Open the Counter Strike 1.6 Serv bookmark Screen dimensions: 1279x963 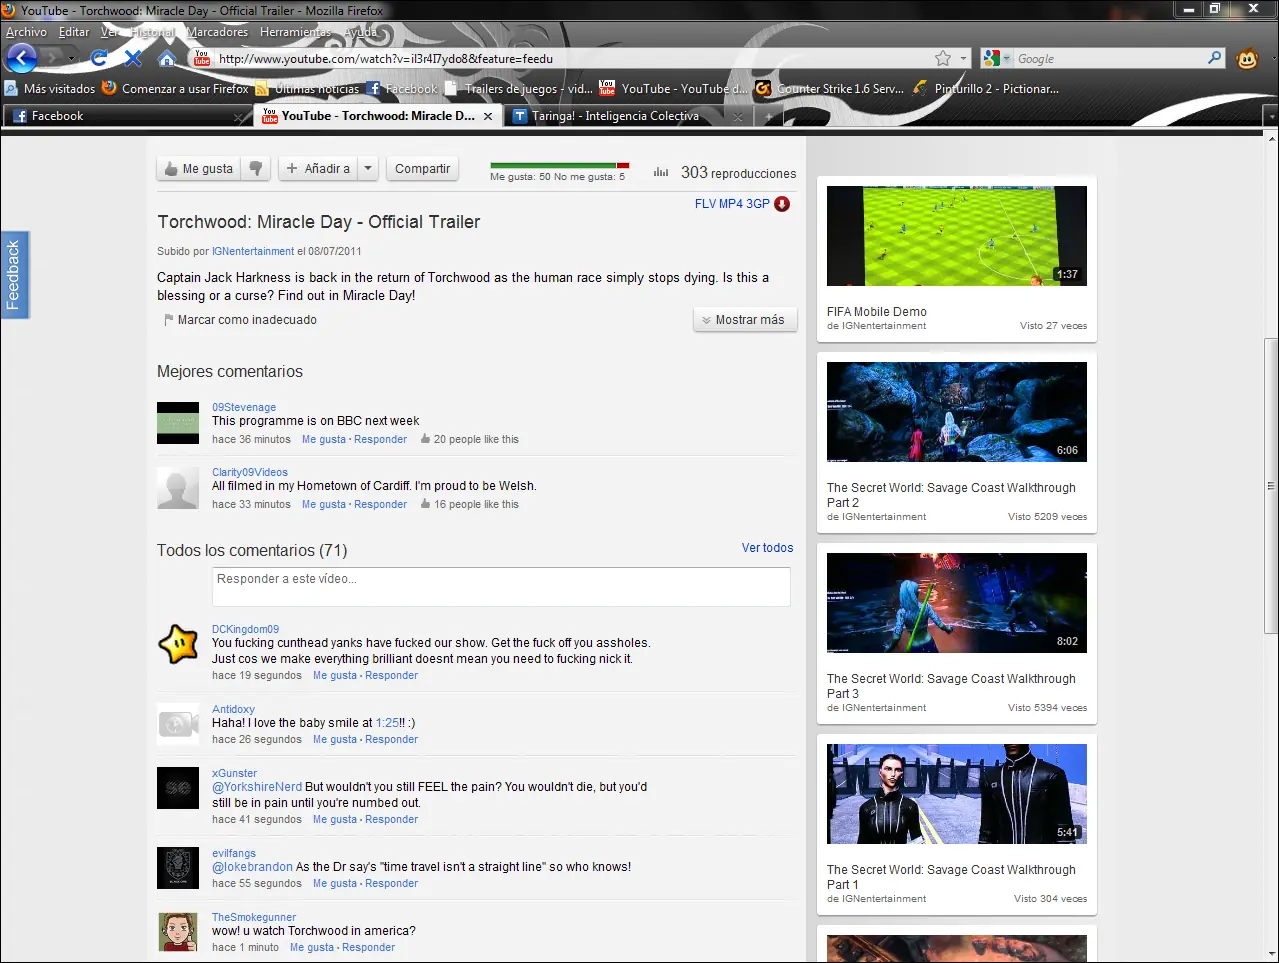pyautogui.click(x=830, y=89)
